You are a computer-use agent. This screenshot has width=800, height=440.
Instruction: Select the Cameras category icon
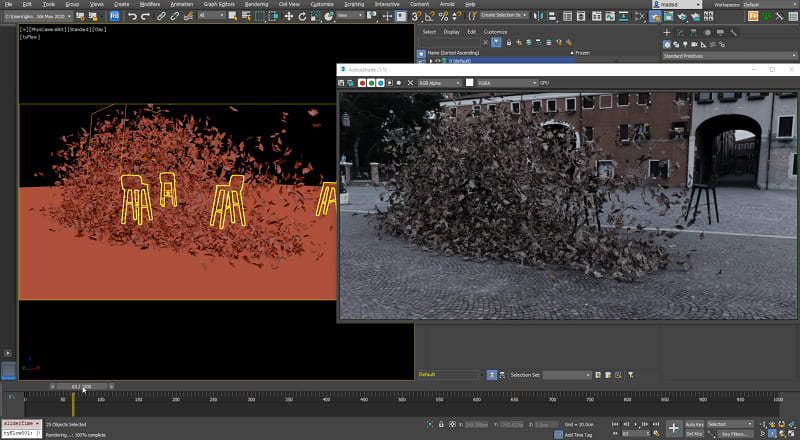click(694, 44)
